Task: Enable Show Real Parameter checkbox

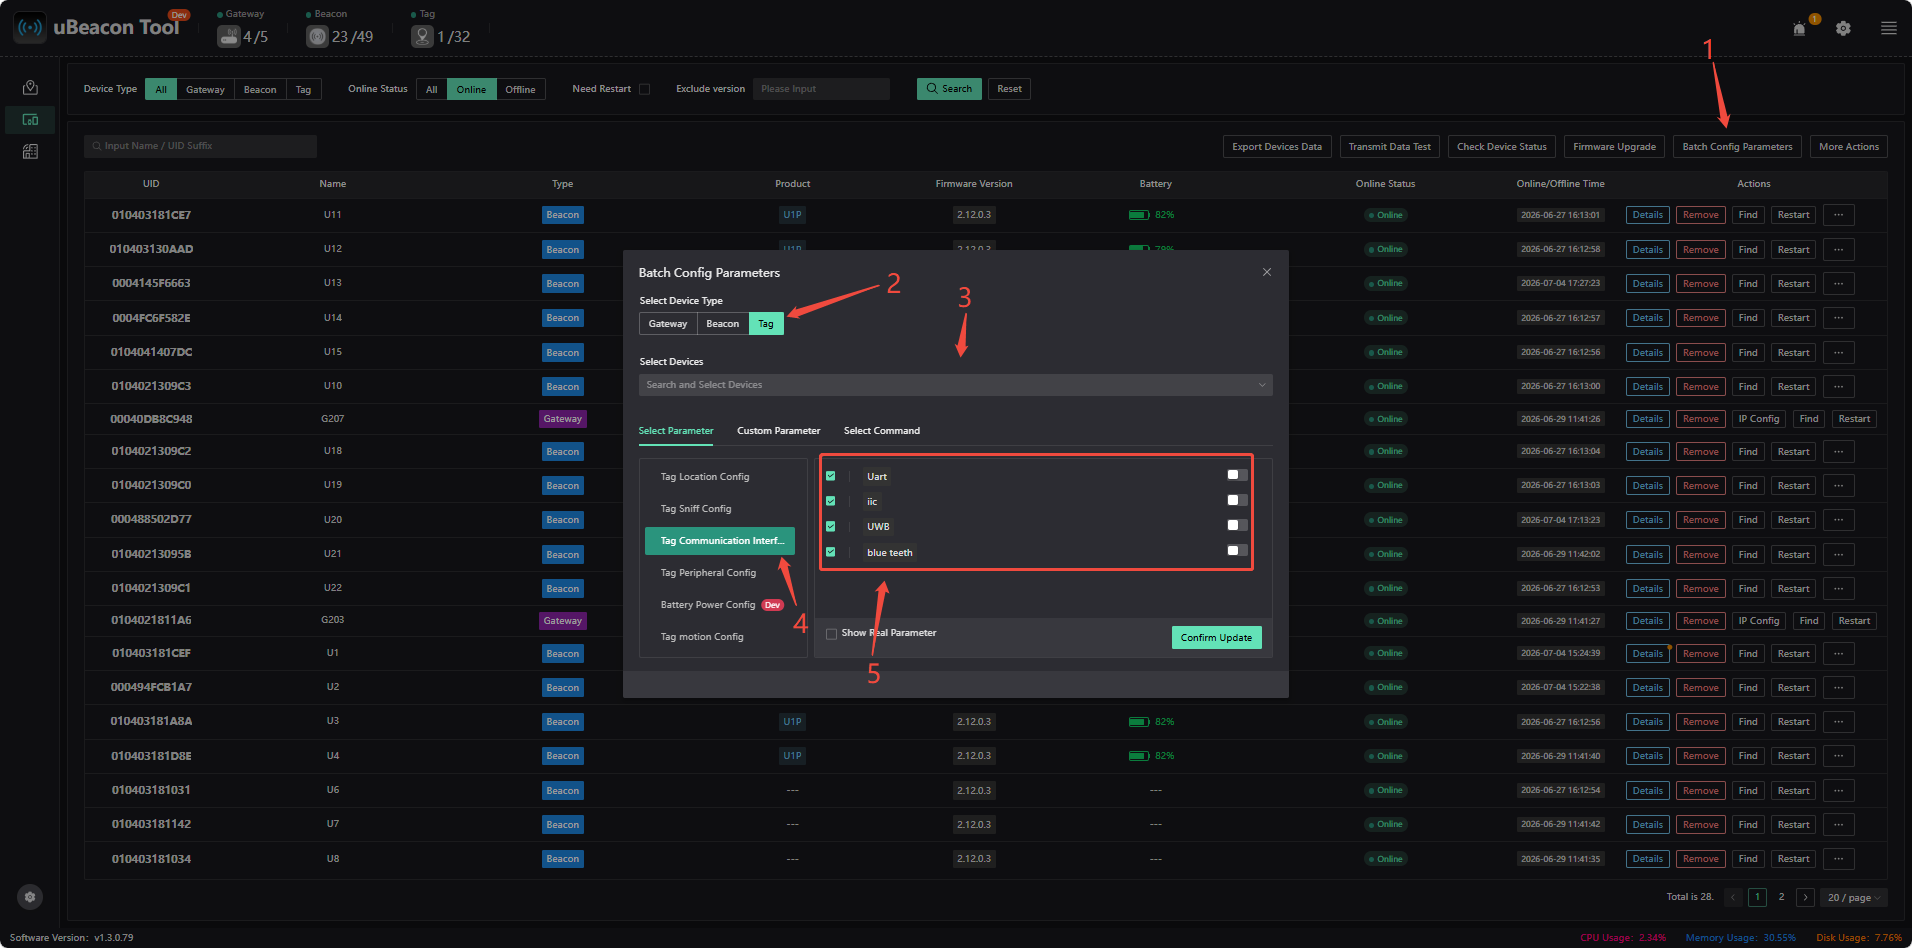Action: point(831,634)
